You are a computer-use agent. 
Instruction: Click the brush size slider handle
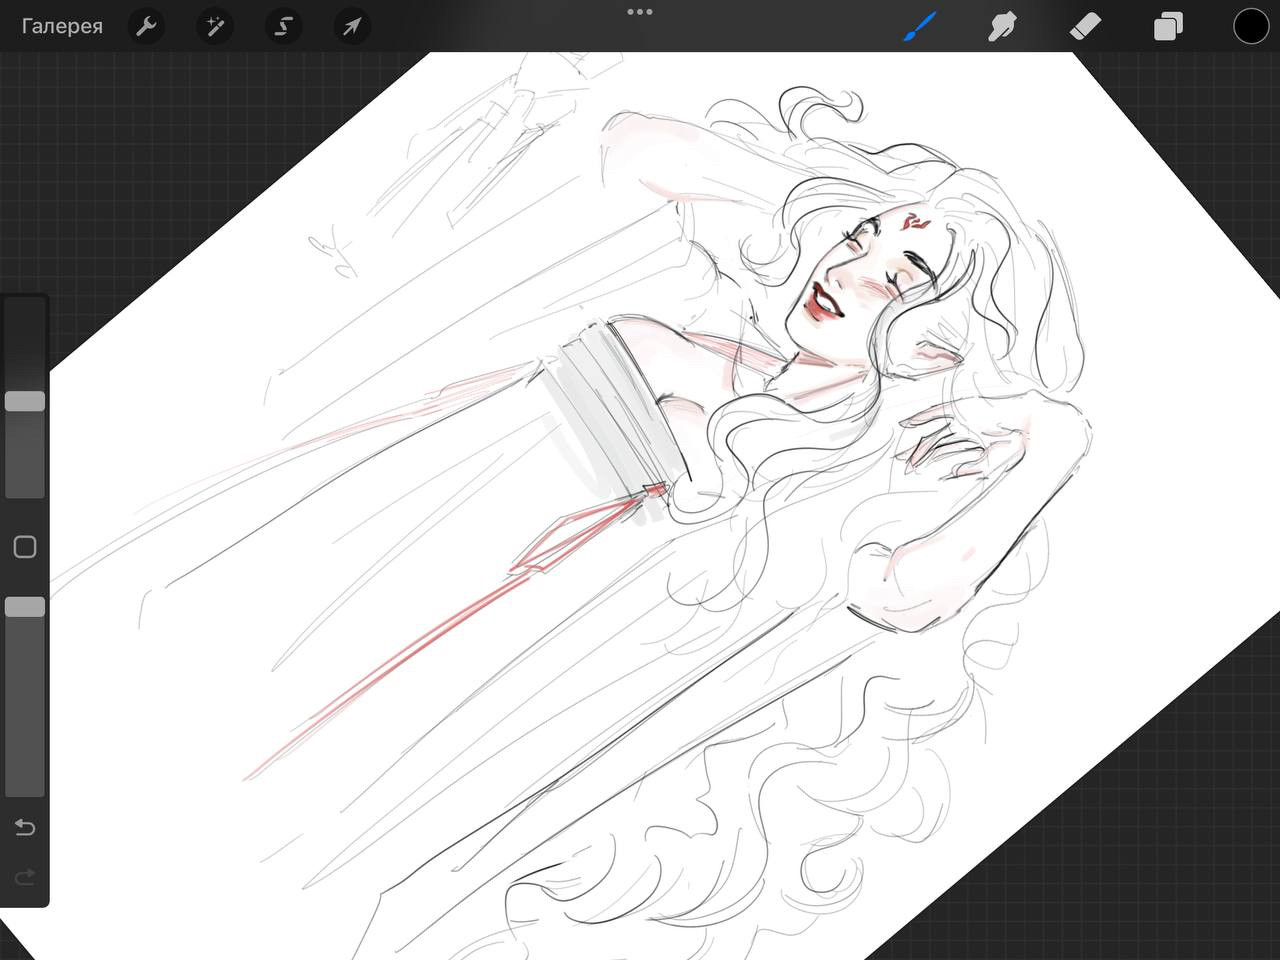(25, 401)
